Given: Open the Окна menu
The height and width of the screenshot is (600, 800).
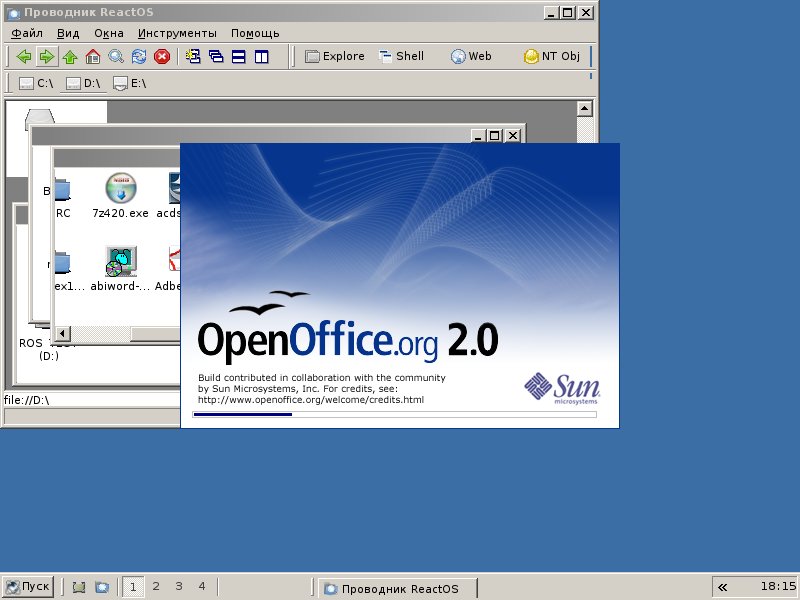Looking at the screenshot, I should [x=109, y=33].
